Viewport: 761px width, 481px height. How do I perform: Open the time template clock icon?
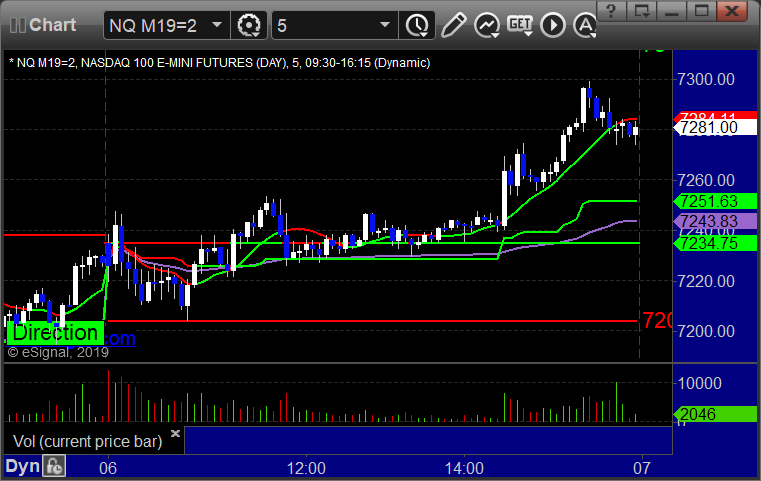[417, 25]
